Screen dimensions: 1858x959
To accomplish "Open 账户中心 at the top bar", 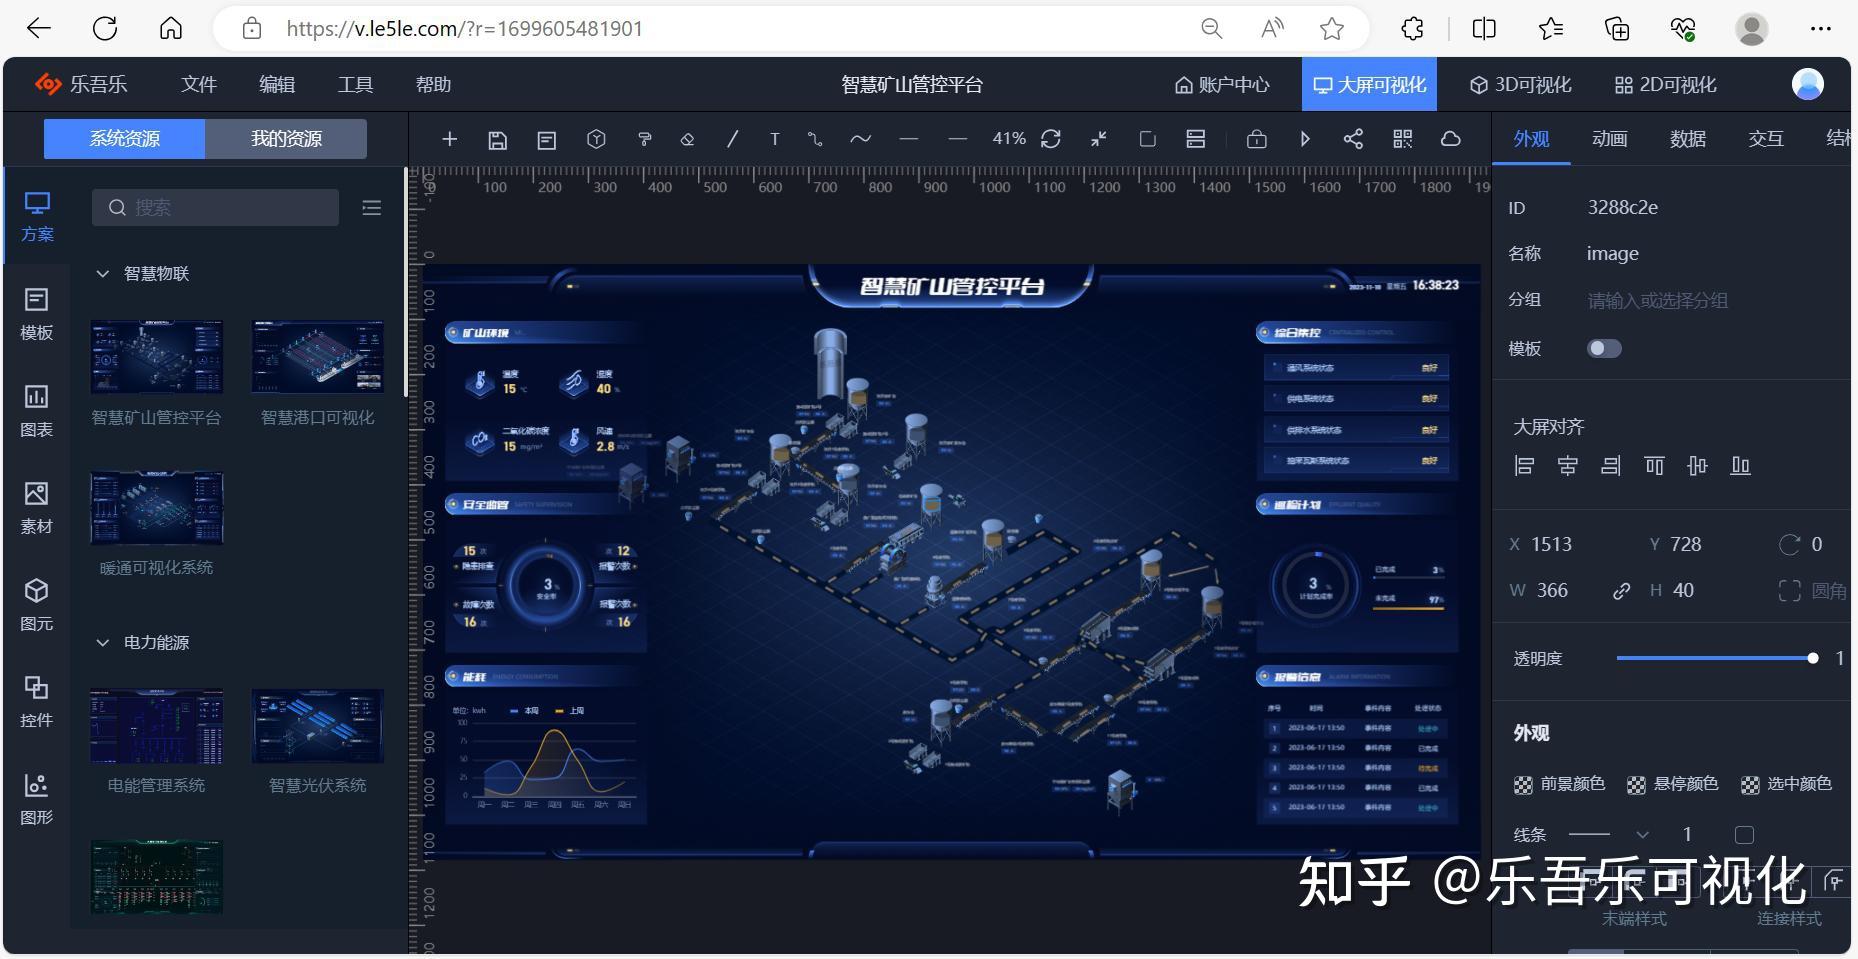I will pyautogui.click(x=1221, y=84).
